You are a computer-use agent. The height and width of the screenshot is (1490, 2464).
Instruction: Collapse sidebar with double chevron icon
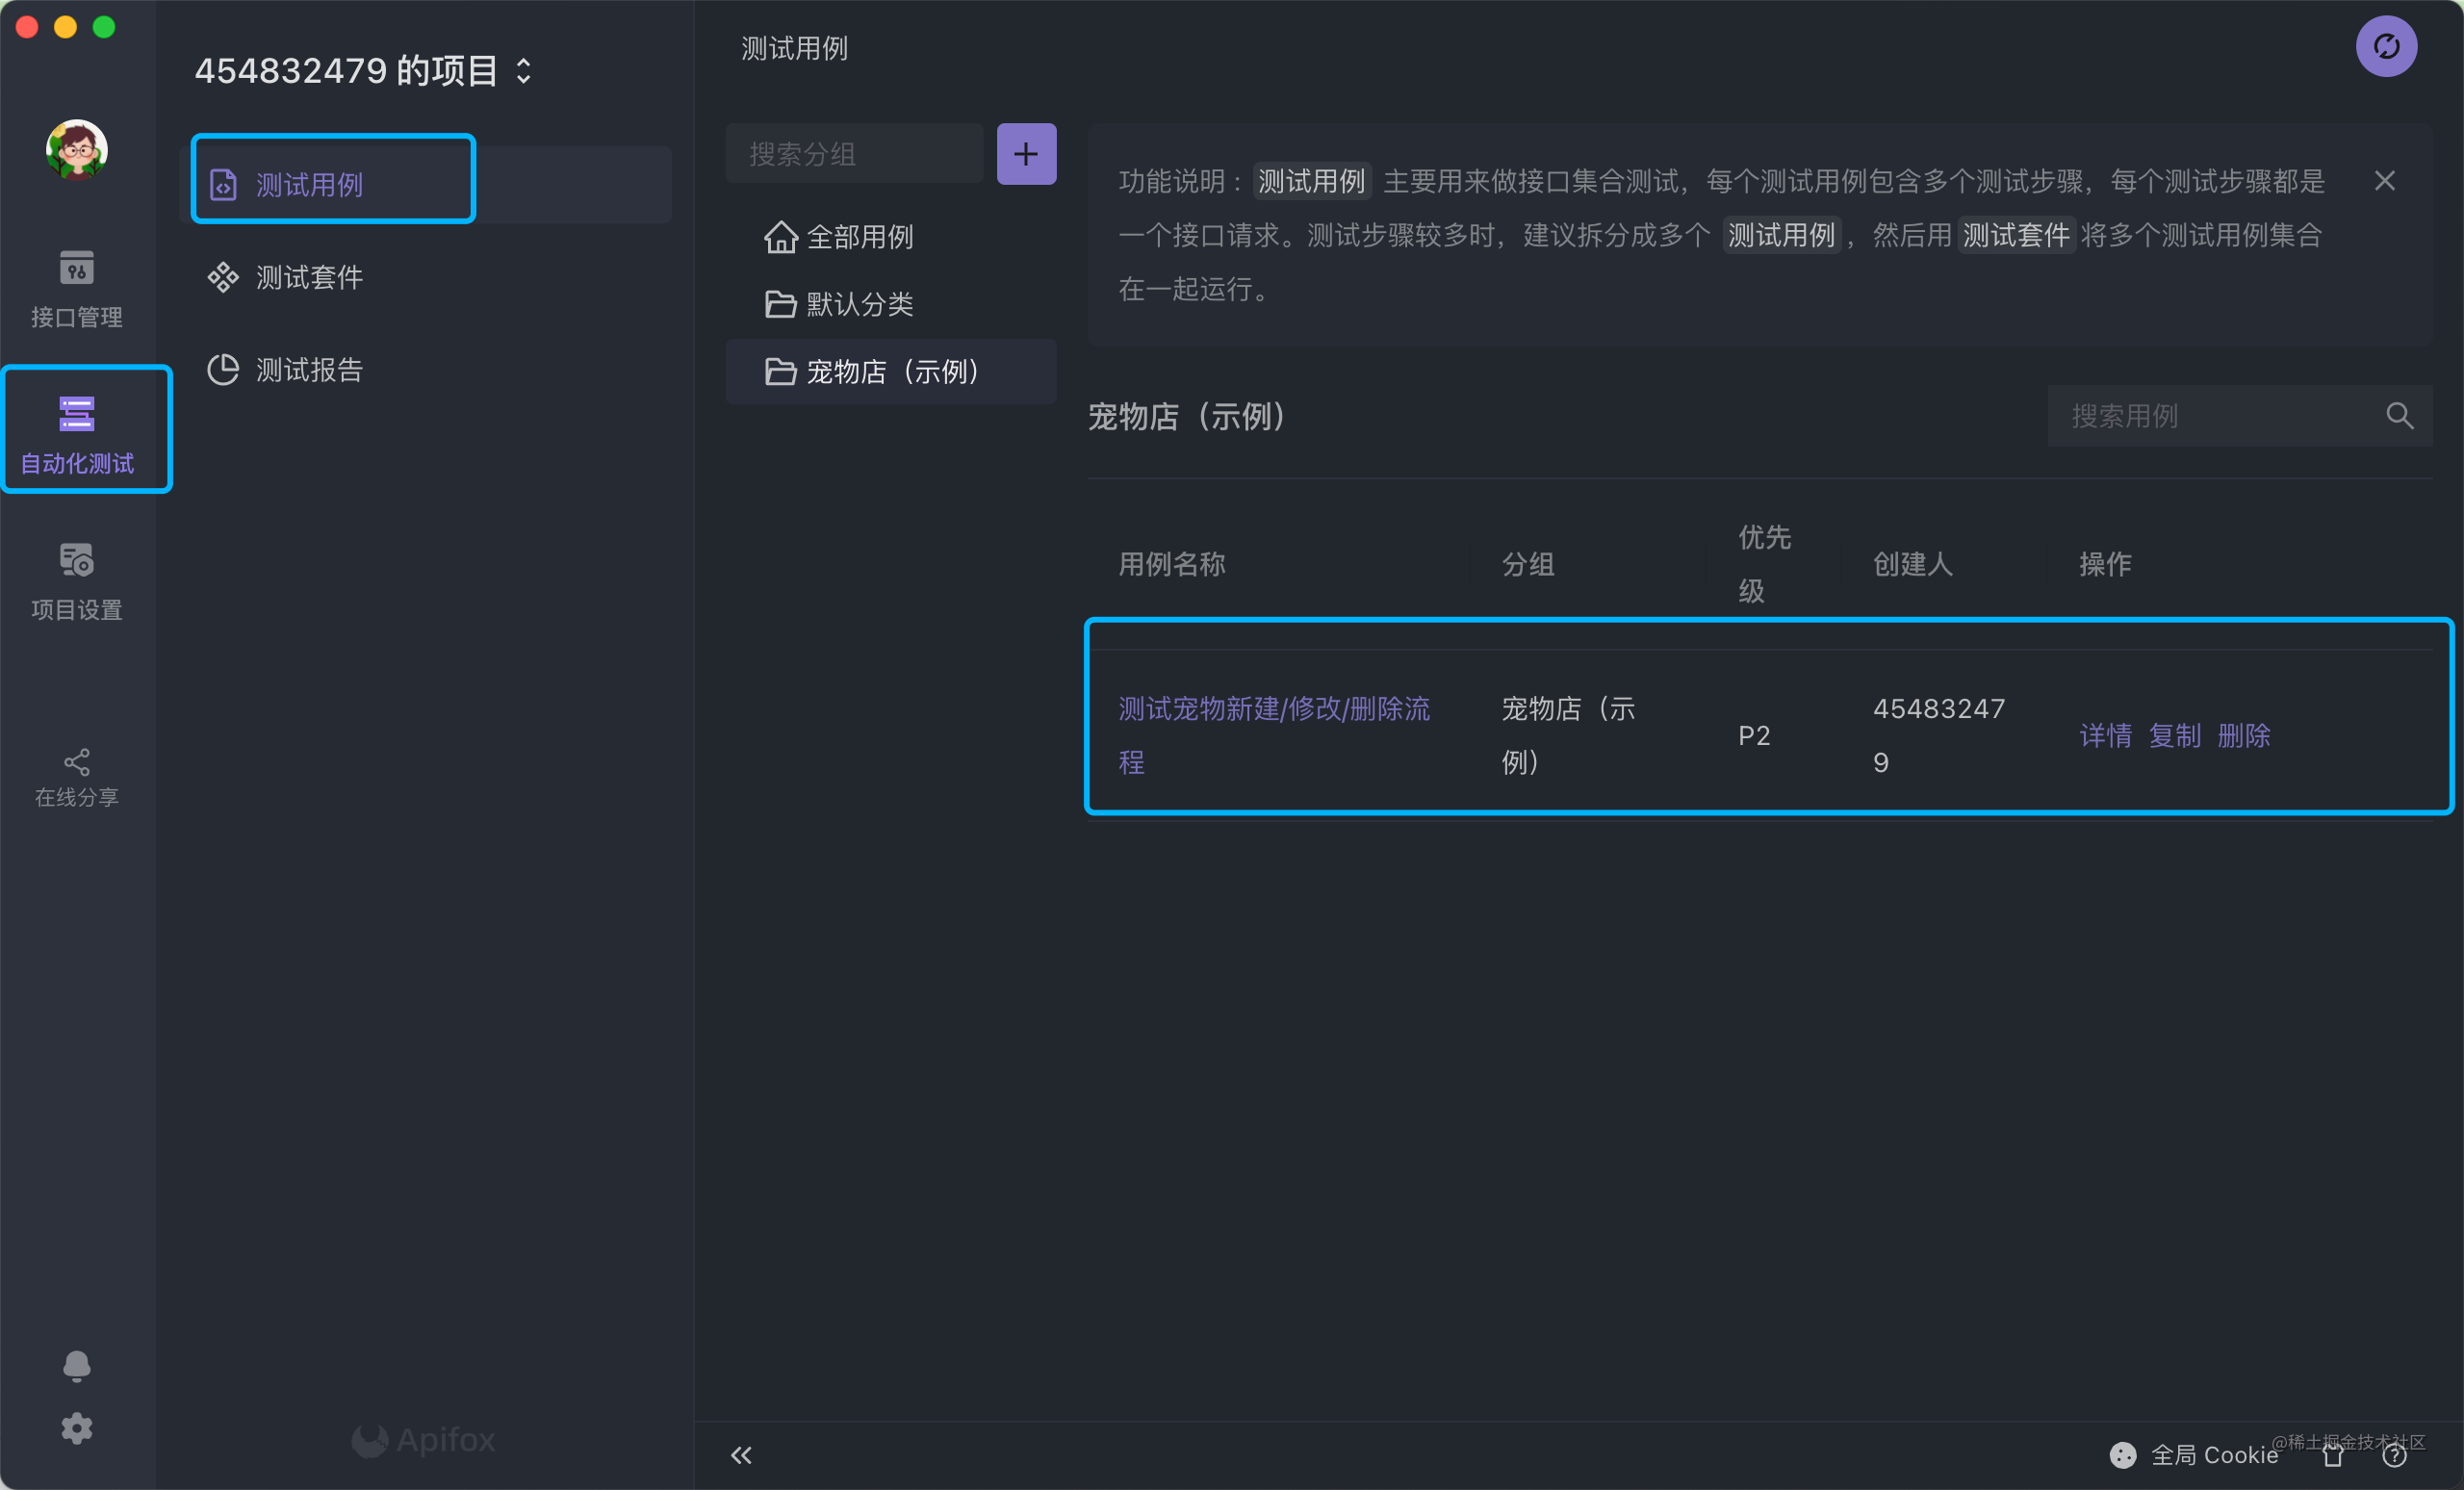(741, 1455)
